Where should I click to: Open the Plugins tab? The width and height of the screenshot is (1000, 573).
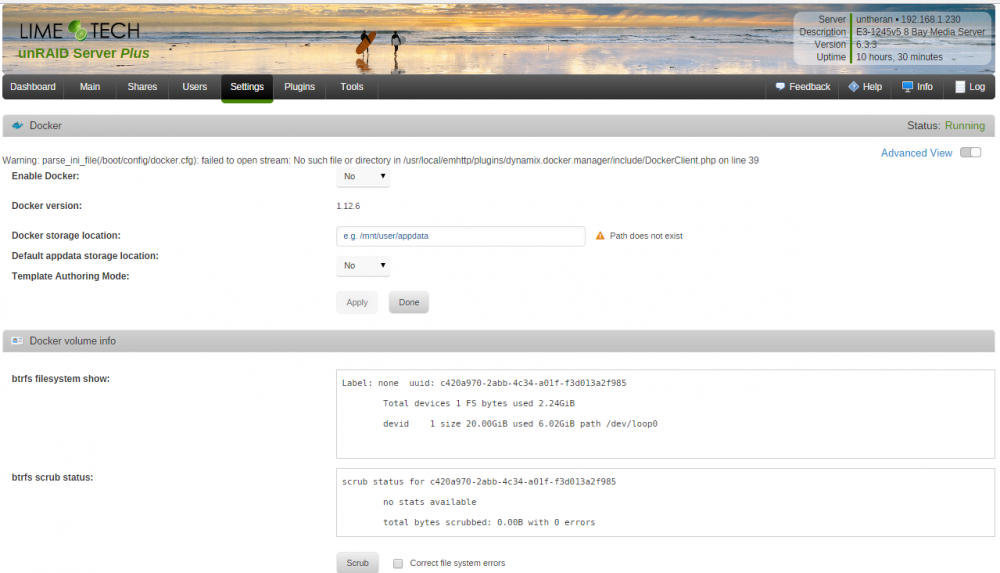(300, 87)
